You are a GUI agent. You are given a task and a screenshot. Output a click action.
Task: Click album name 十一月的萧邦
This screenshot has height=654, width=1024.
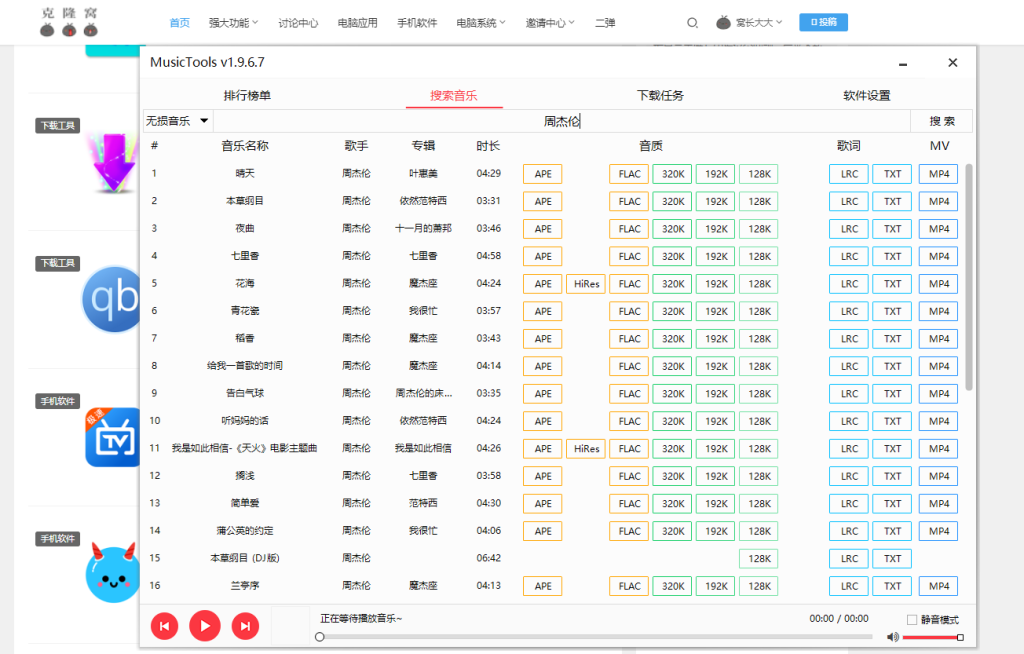(423, 229)
